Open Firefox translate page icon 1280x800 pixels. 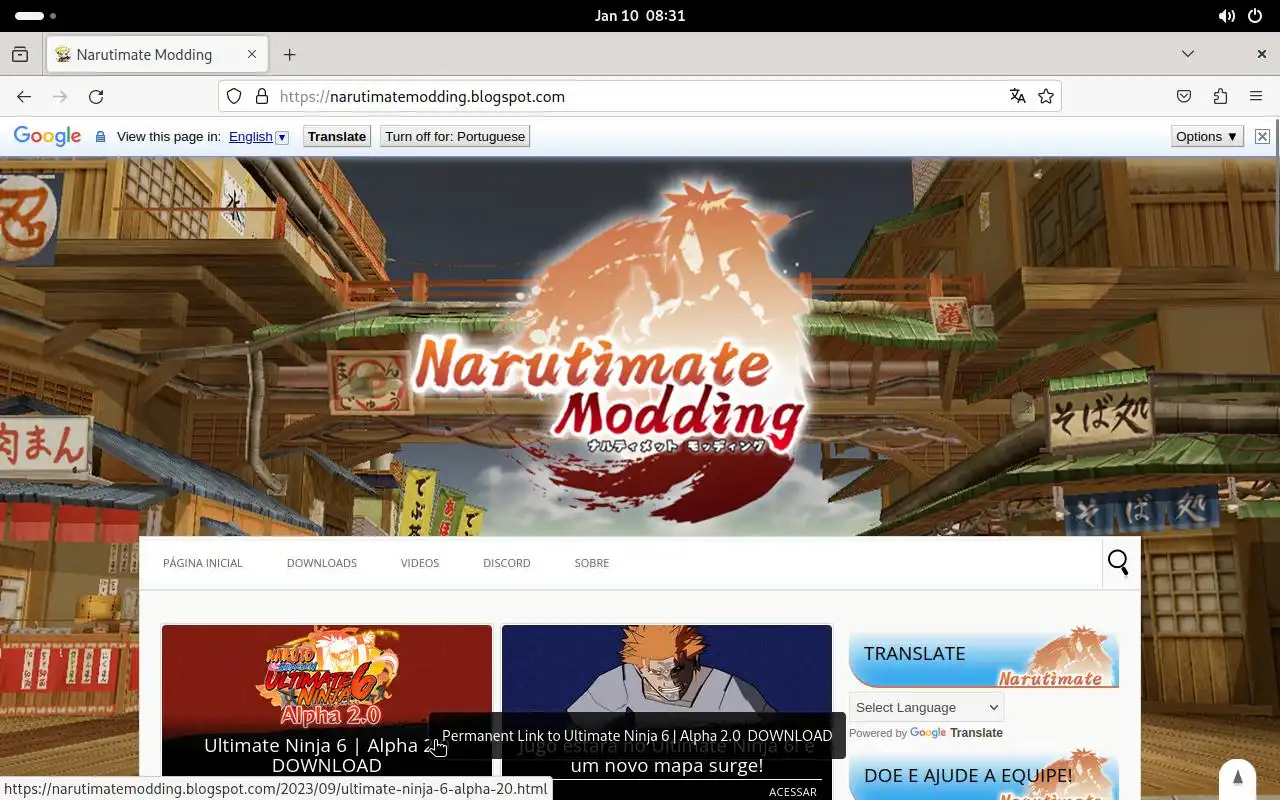click(x=1018, y=96)
